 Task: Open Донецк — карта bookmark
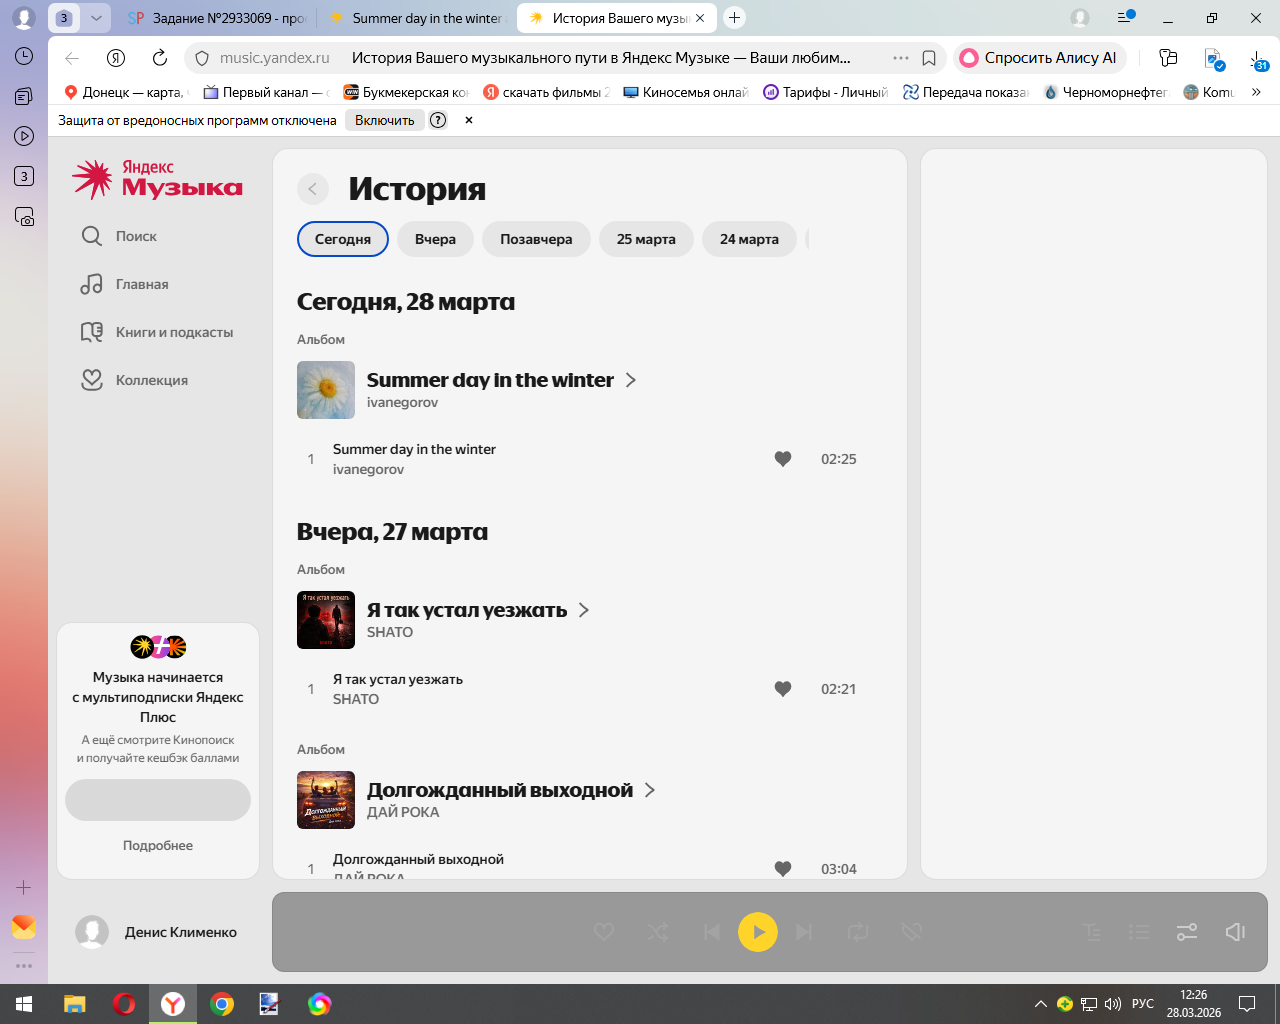coord(125,92)
